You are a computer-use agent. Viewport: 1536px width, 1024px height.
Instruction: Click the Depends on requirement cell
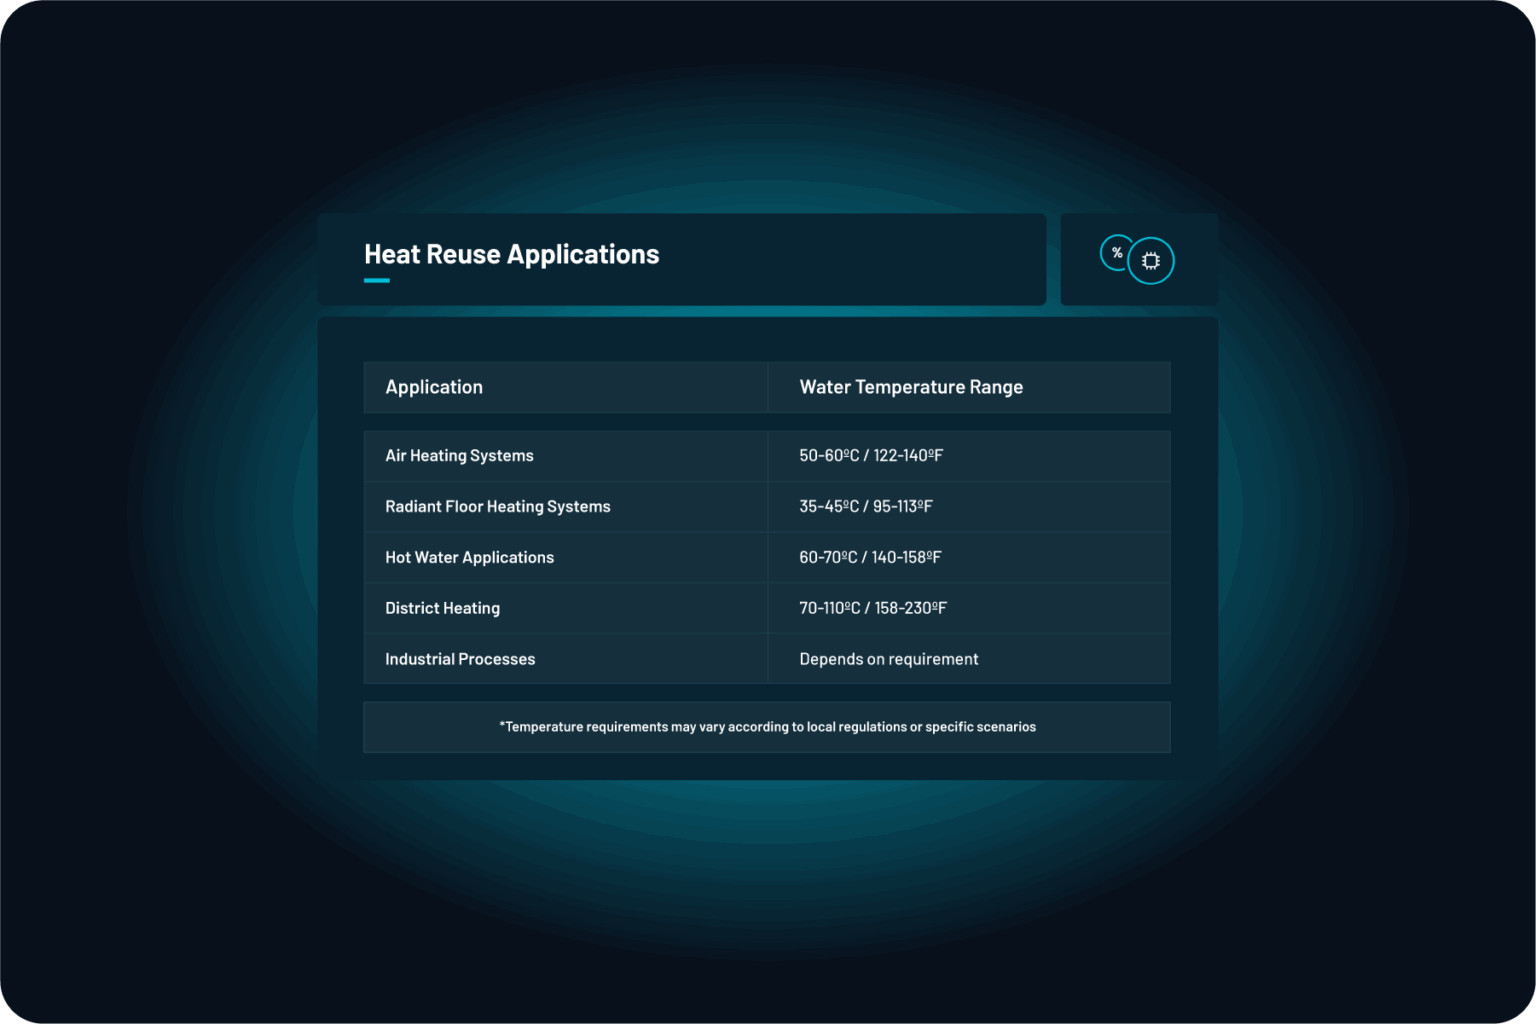coord(888,659)
